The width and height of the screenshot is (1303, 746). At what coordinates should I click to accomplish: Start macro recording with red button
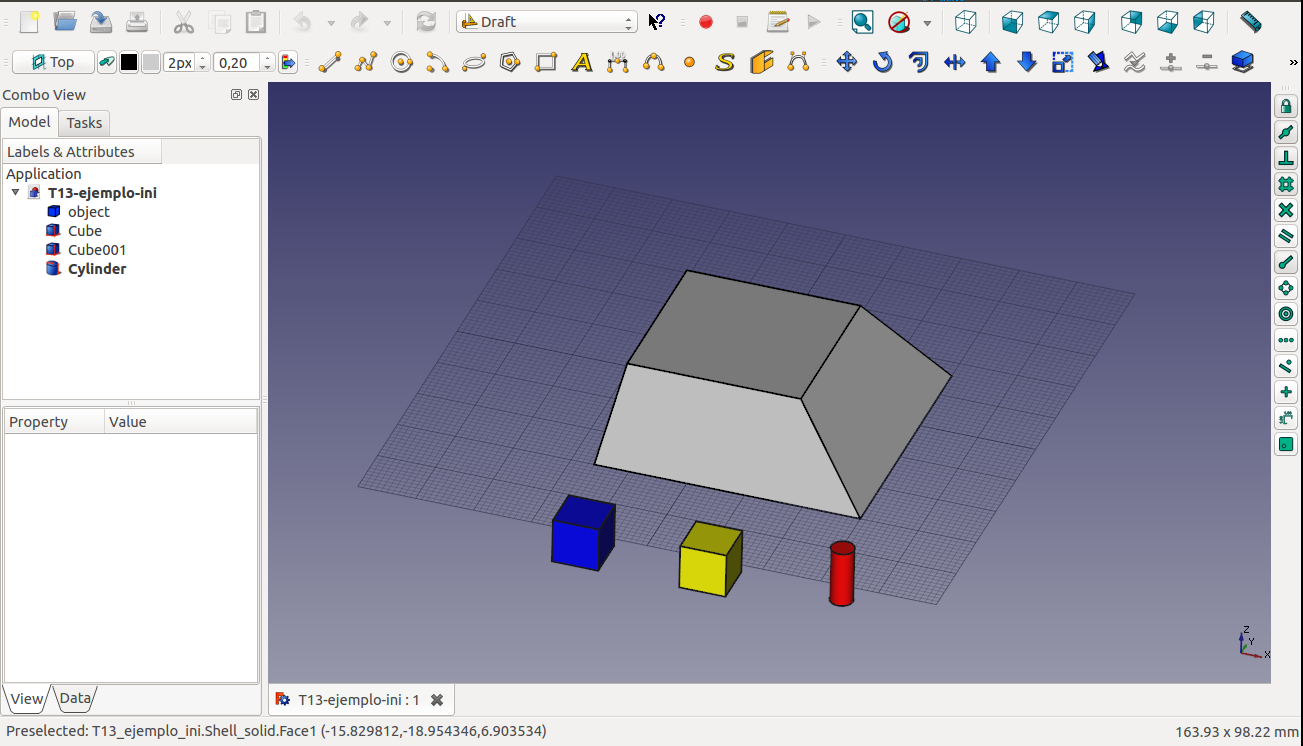coord(706,22)
